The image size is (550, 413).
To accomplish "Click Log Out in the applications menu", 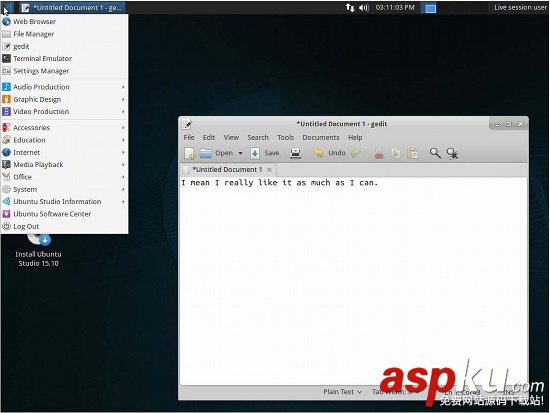I will click(x=65, y=226).
